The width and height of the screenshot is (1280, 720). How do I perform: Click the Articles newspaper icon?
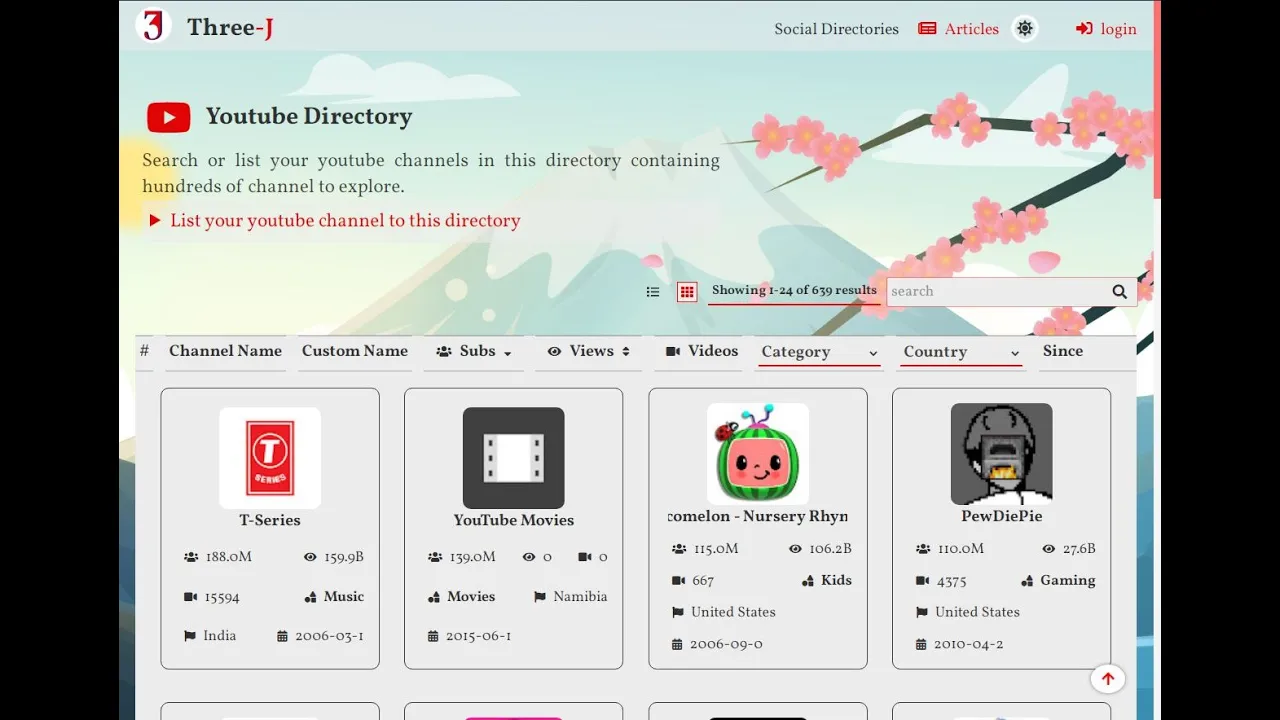coord(927,29)
